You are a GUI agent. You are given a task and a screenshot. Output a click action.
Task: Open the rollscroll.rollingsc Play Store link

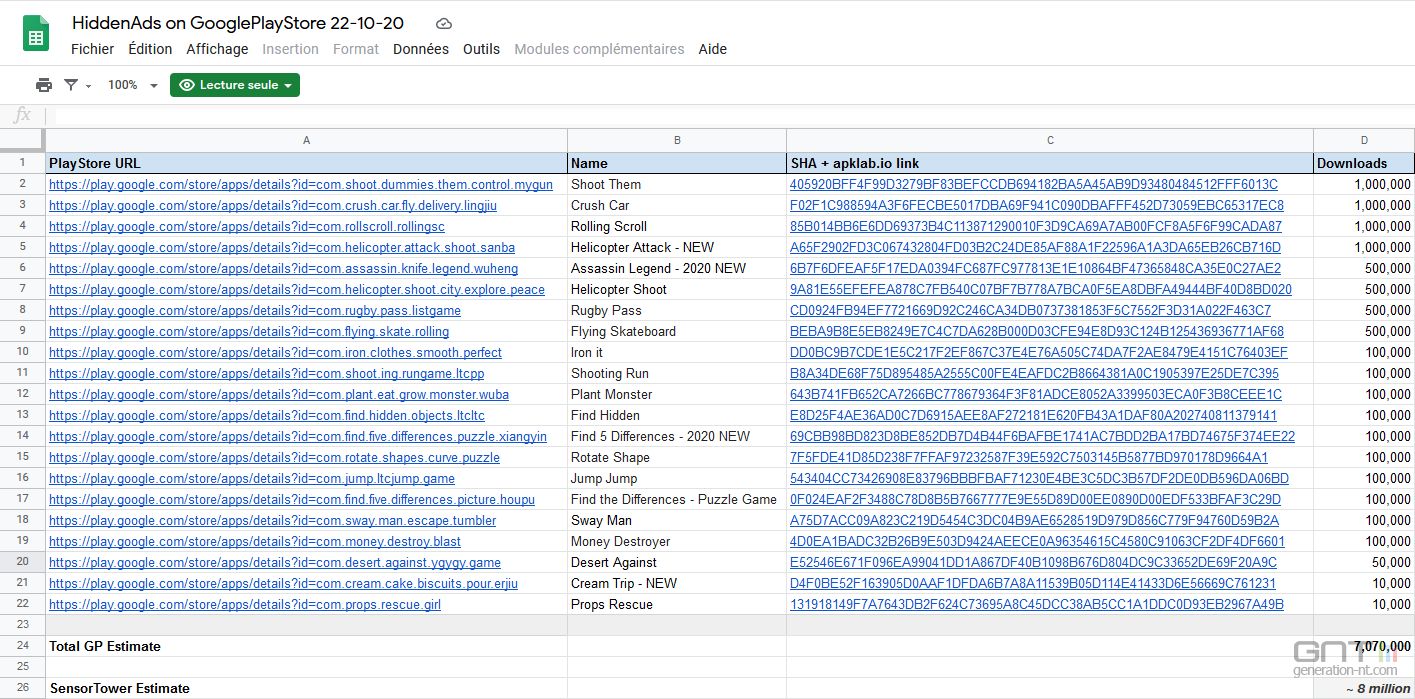tap(246, 226)
